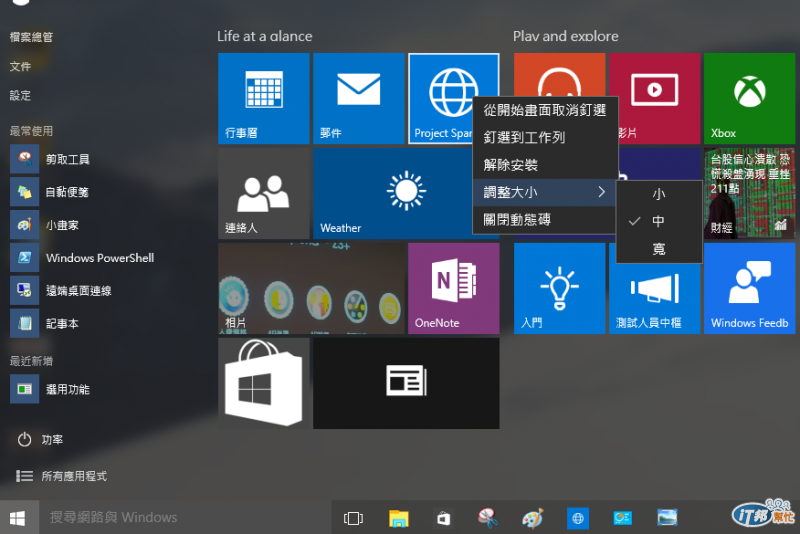800x534 pixels.
Task: Launch Windows PowerShell from list
Action: click(83, 258)
